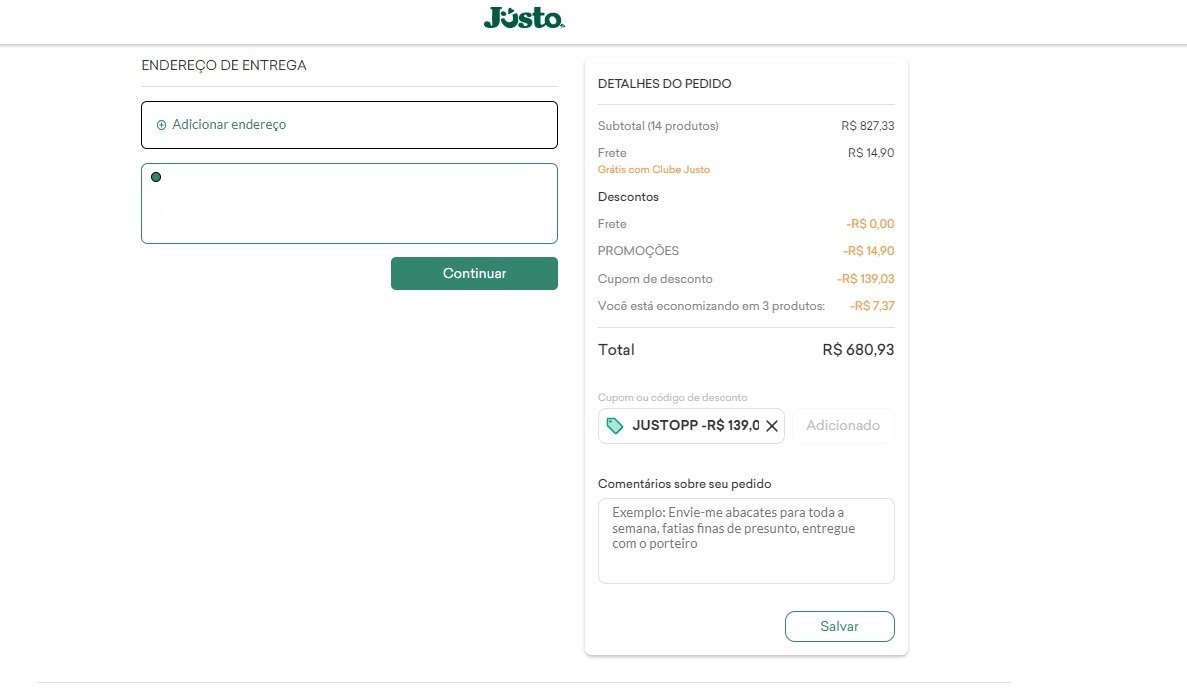Screen dimensions: 1187x696
Task: Remove the JUSTOPP coupon with the X
Action: click(771, 426)
